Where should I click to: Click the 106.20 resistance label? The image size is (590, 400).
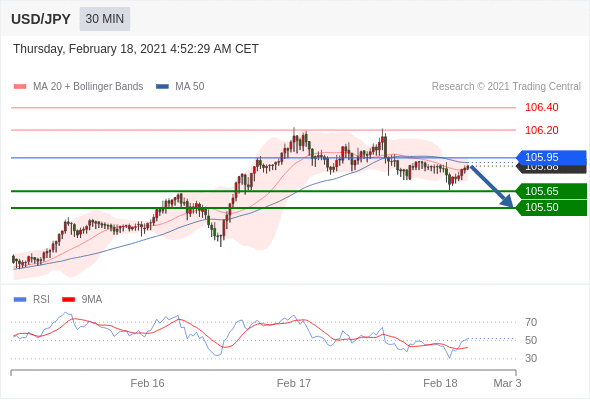542,130
